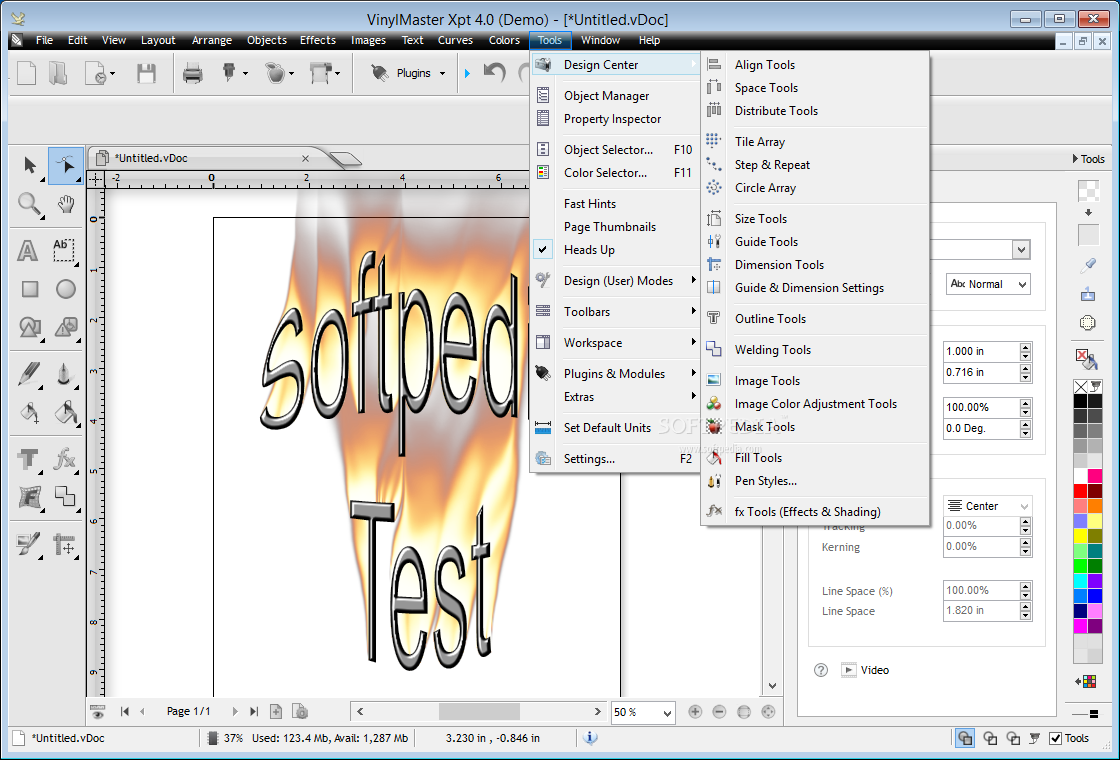This screenshot has width=1120, height=760.
Task: Open the 50 % zoom dropdown
Action: [666, 712]
